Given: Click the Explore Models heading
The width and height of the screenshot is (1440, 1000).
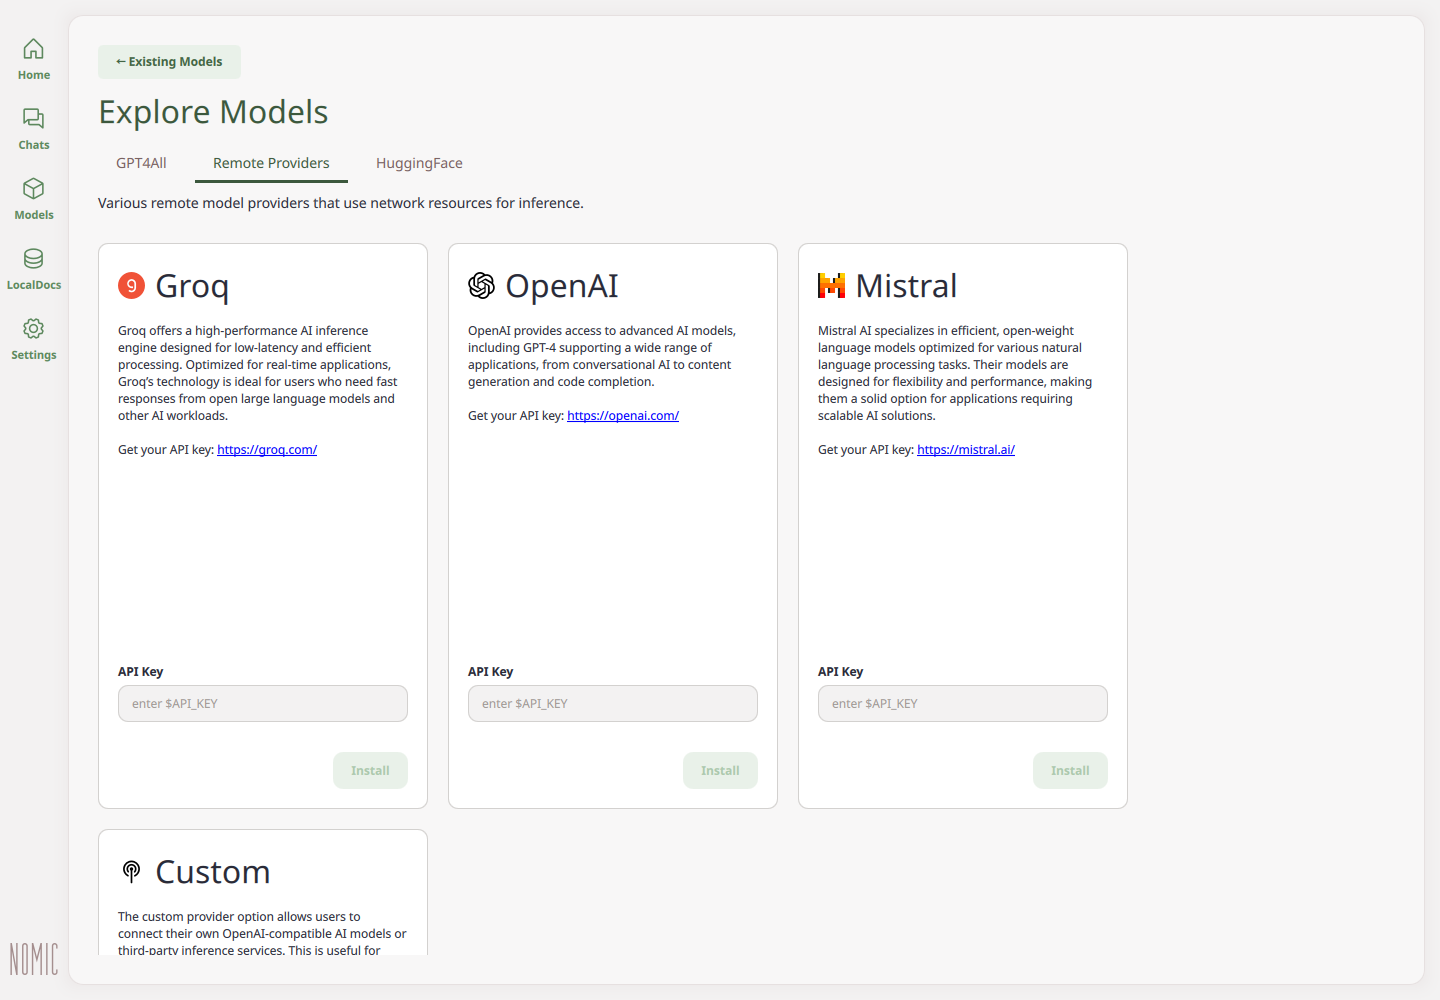Looking at the screenshot, I should click(213, 112).
